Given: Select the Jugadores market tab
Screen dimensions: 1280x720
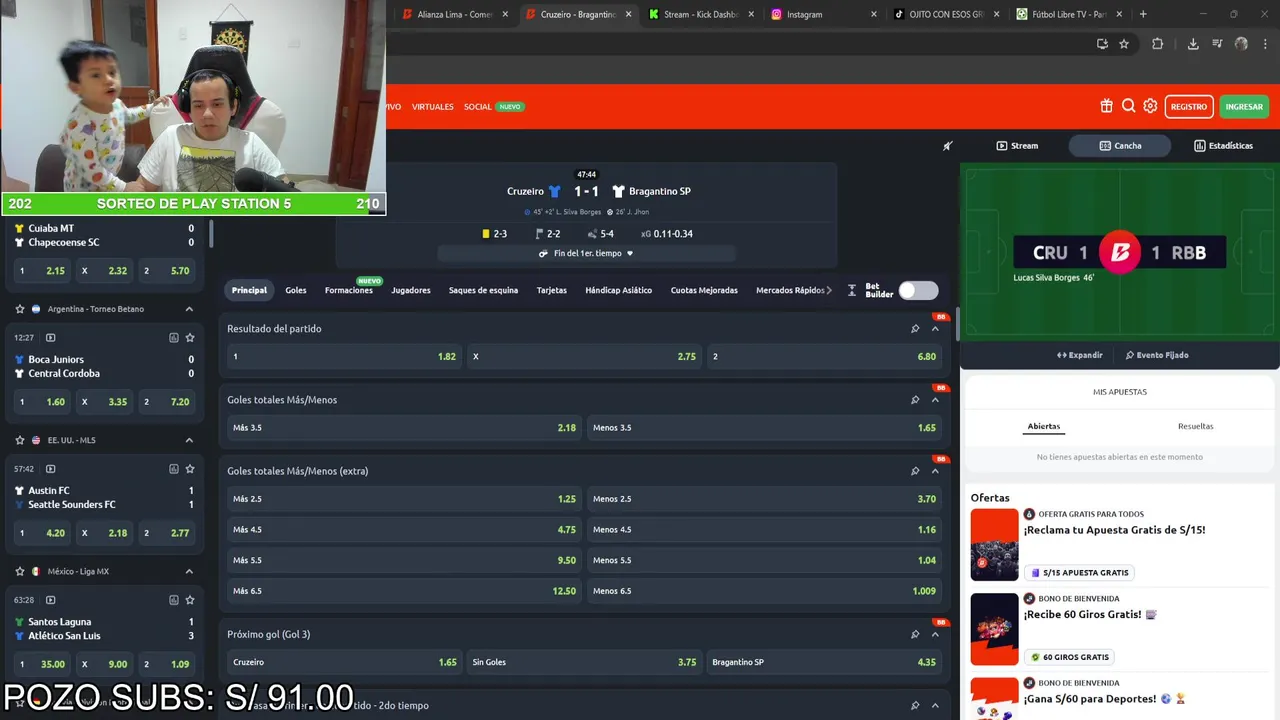Looking at the screenshot, I should coord(411,290).
